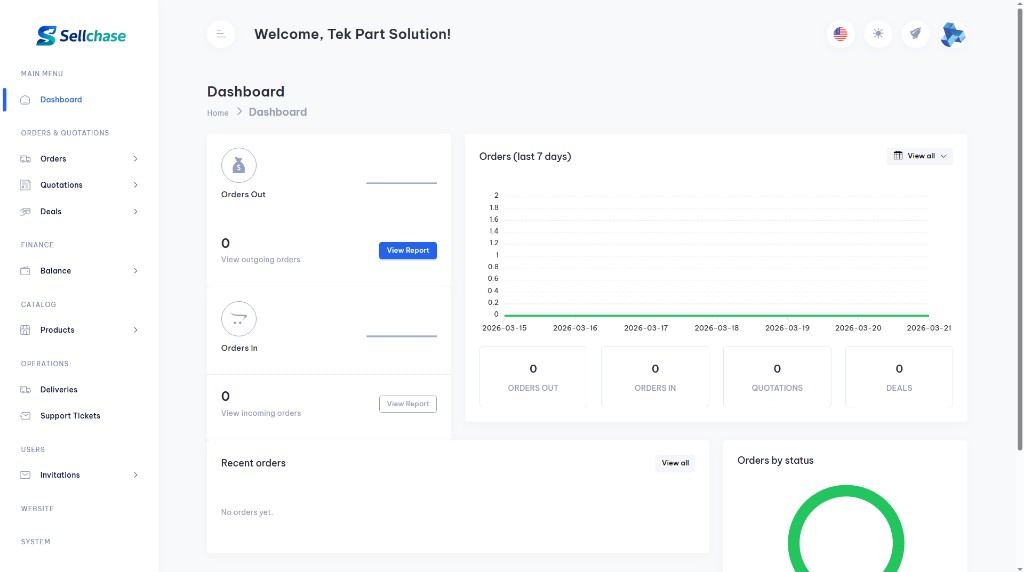Click the Quotations document icon in sidebar
Viewport: 1024px width, 572px height.
25,185
